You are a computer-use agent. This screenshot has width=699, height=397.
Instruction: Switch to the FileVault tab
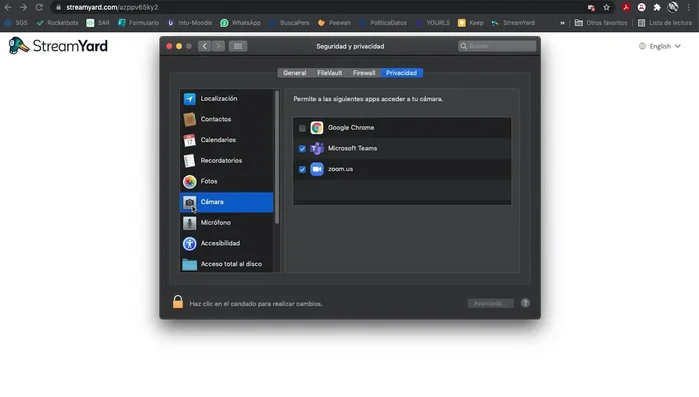tap(329, 73)
